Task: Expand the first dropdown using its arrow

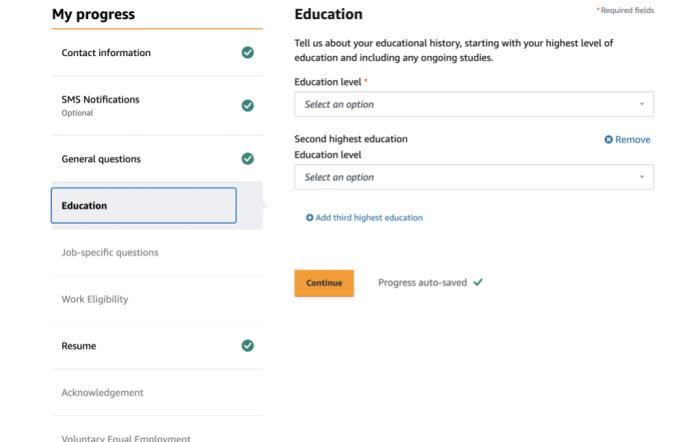Action: click(641, 104)
